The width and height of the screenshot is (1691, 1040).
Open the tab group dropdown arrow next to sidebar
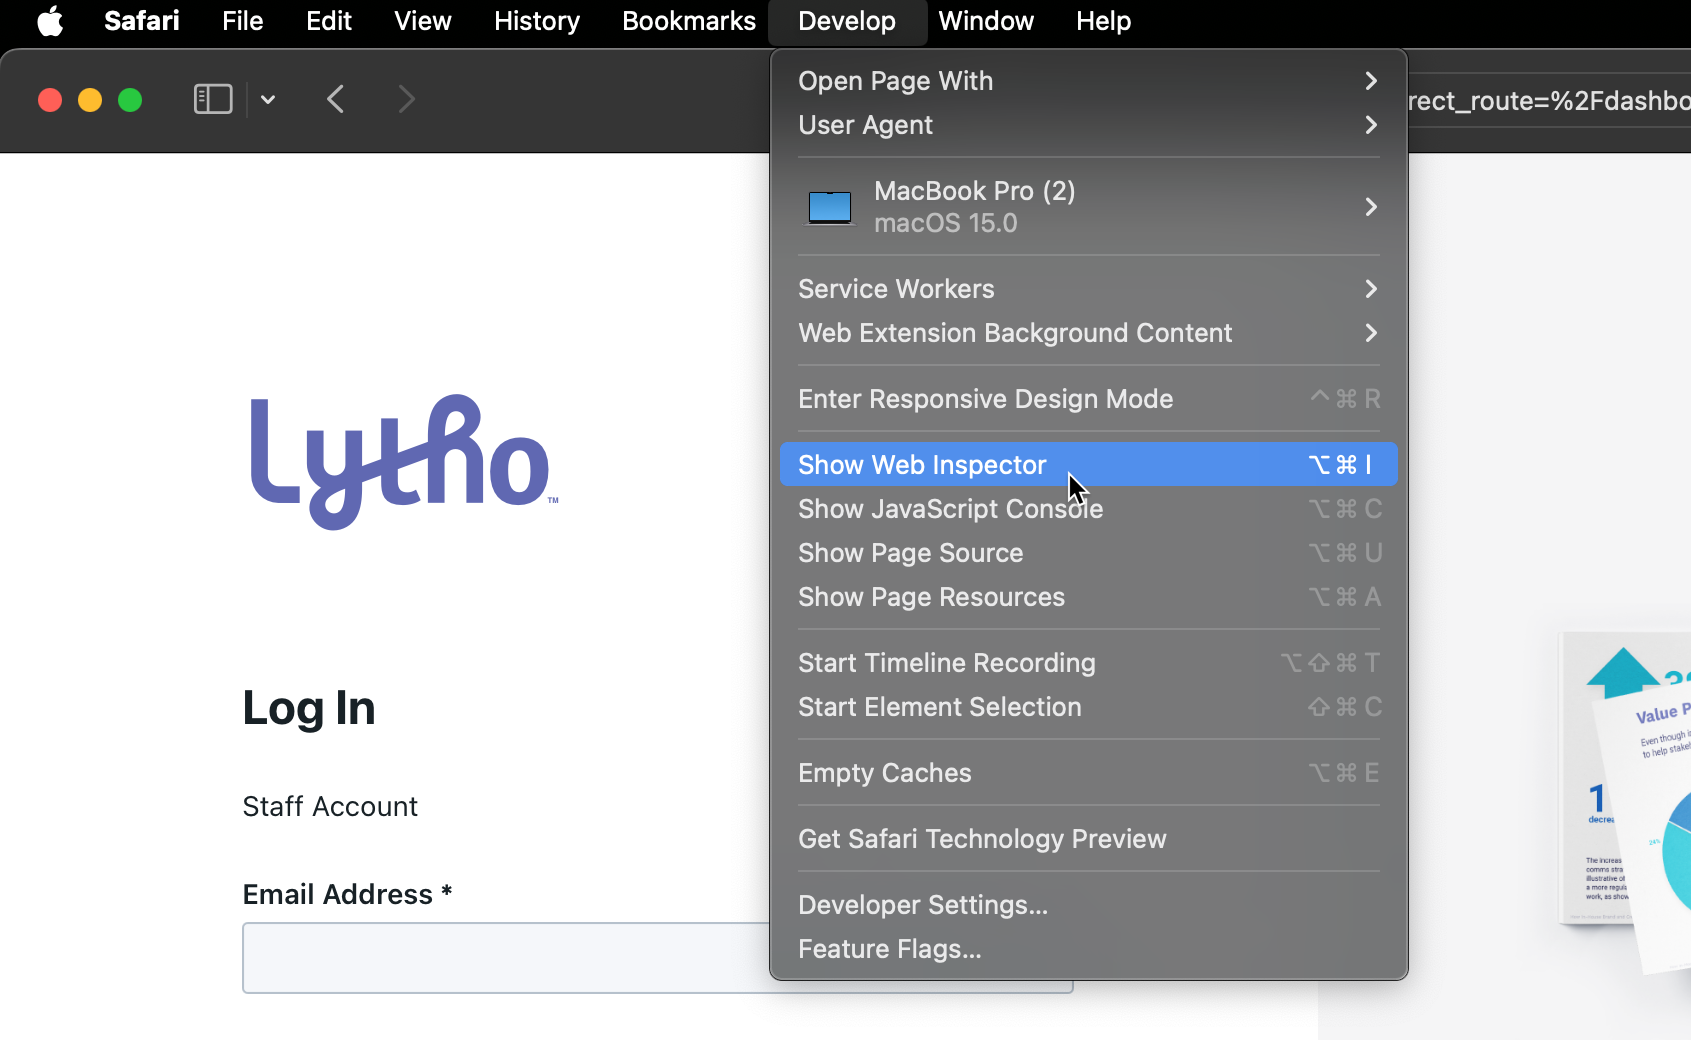[x=268, y=99]
